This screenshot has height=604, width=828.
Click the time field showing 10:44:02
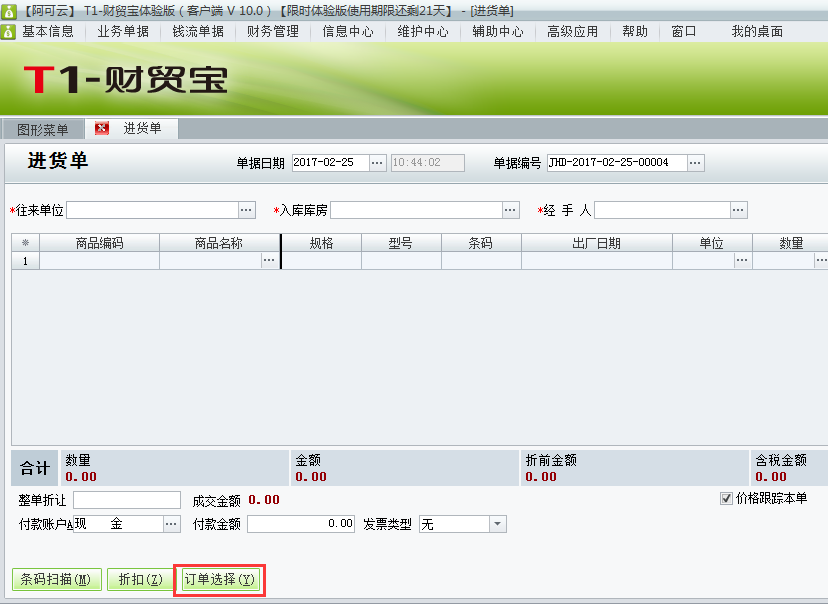pyautogui.click(x=428, y=163)
